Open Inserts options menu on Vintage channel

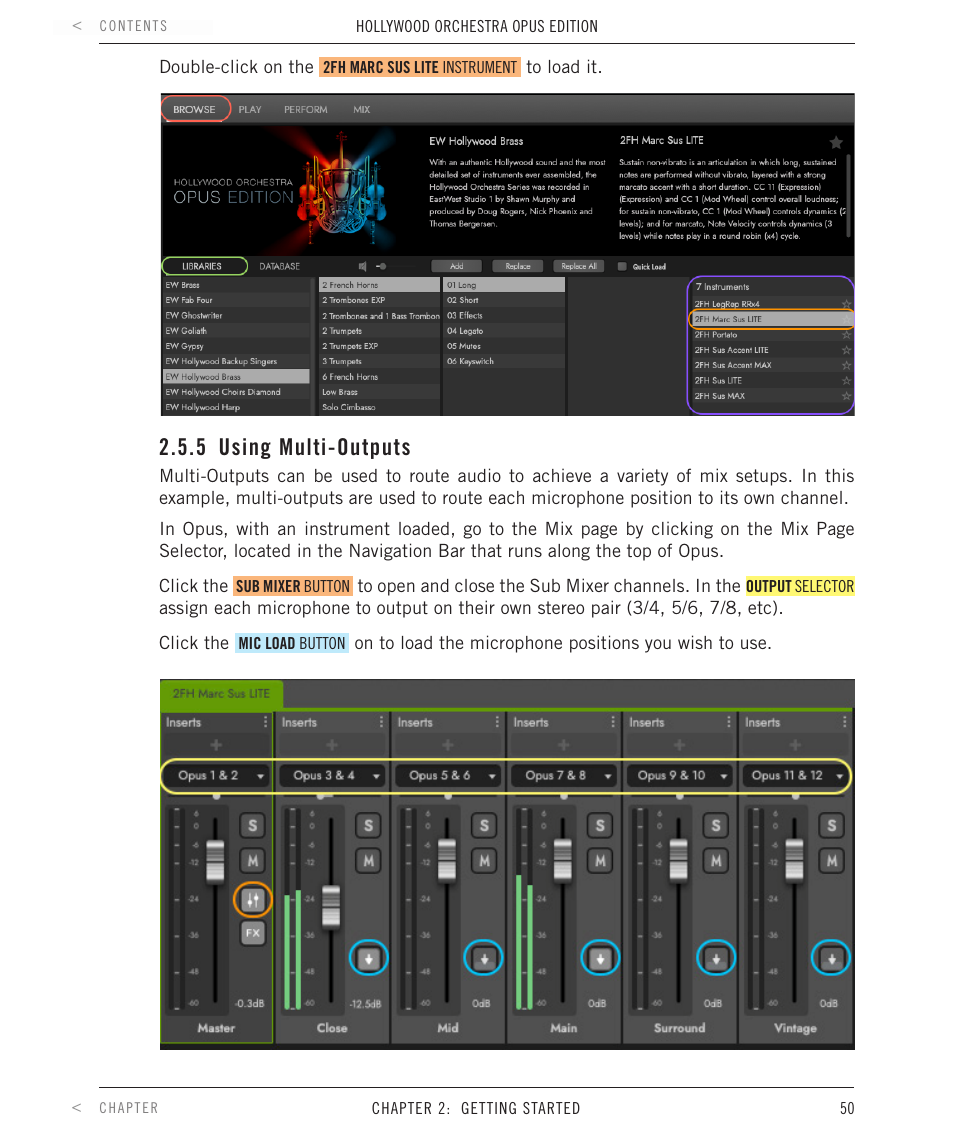[844, 722]
